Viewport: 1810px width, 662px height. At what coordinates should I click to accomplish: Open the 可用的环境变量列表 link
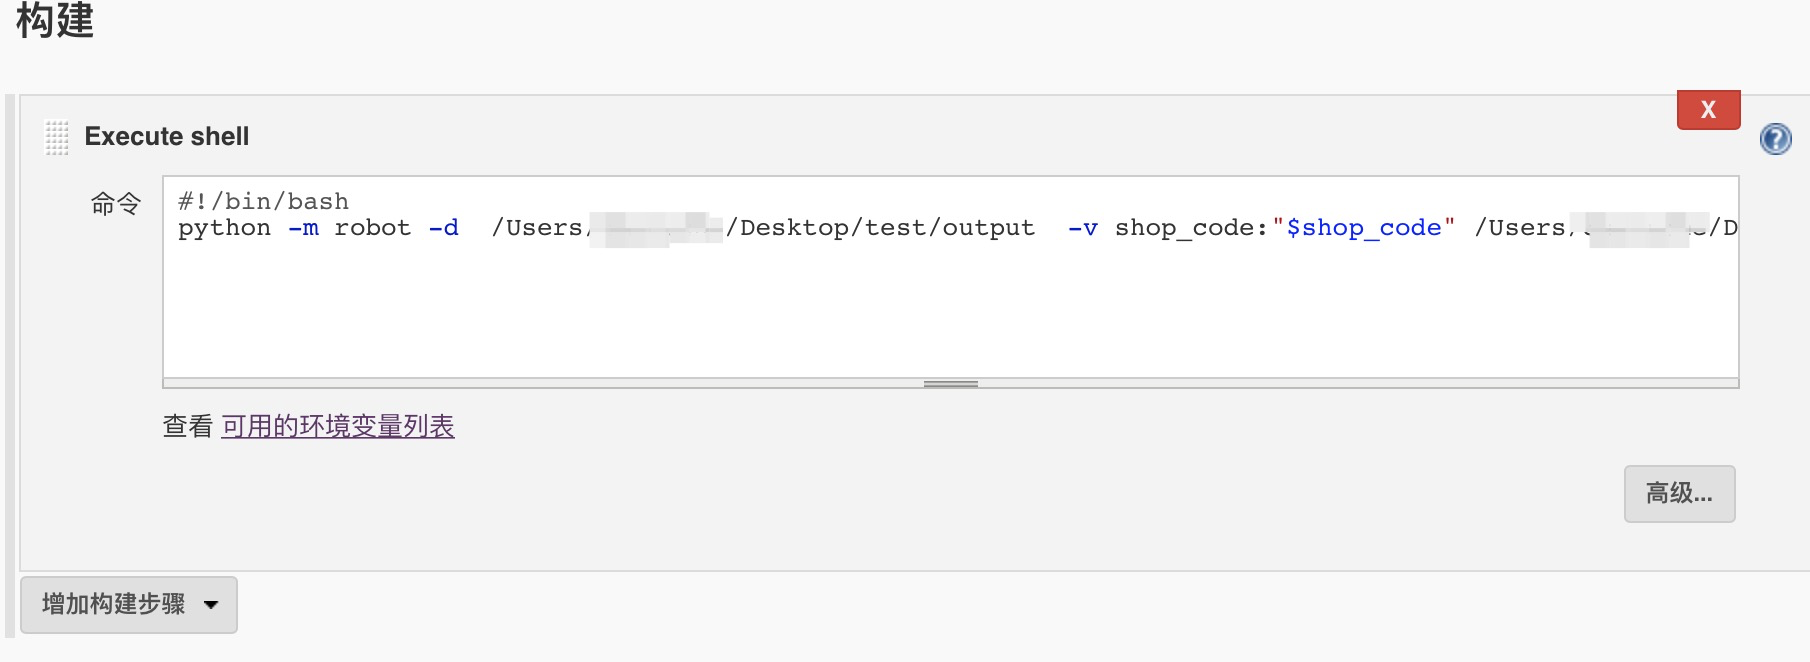click(x=338, y=427)
